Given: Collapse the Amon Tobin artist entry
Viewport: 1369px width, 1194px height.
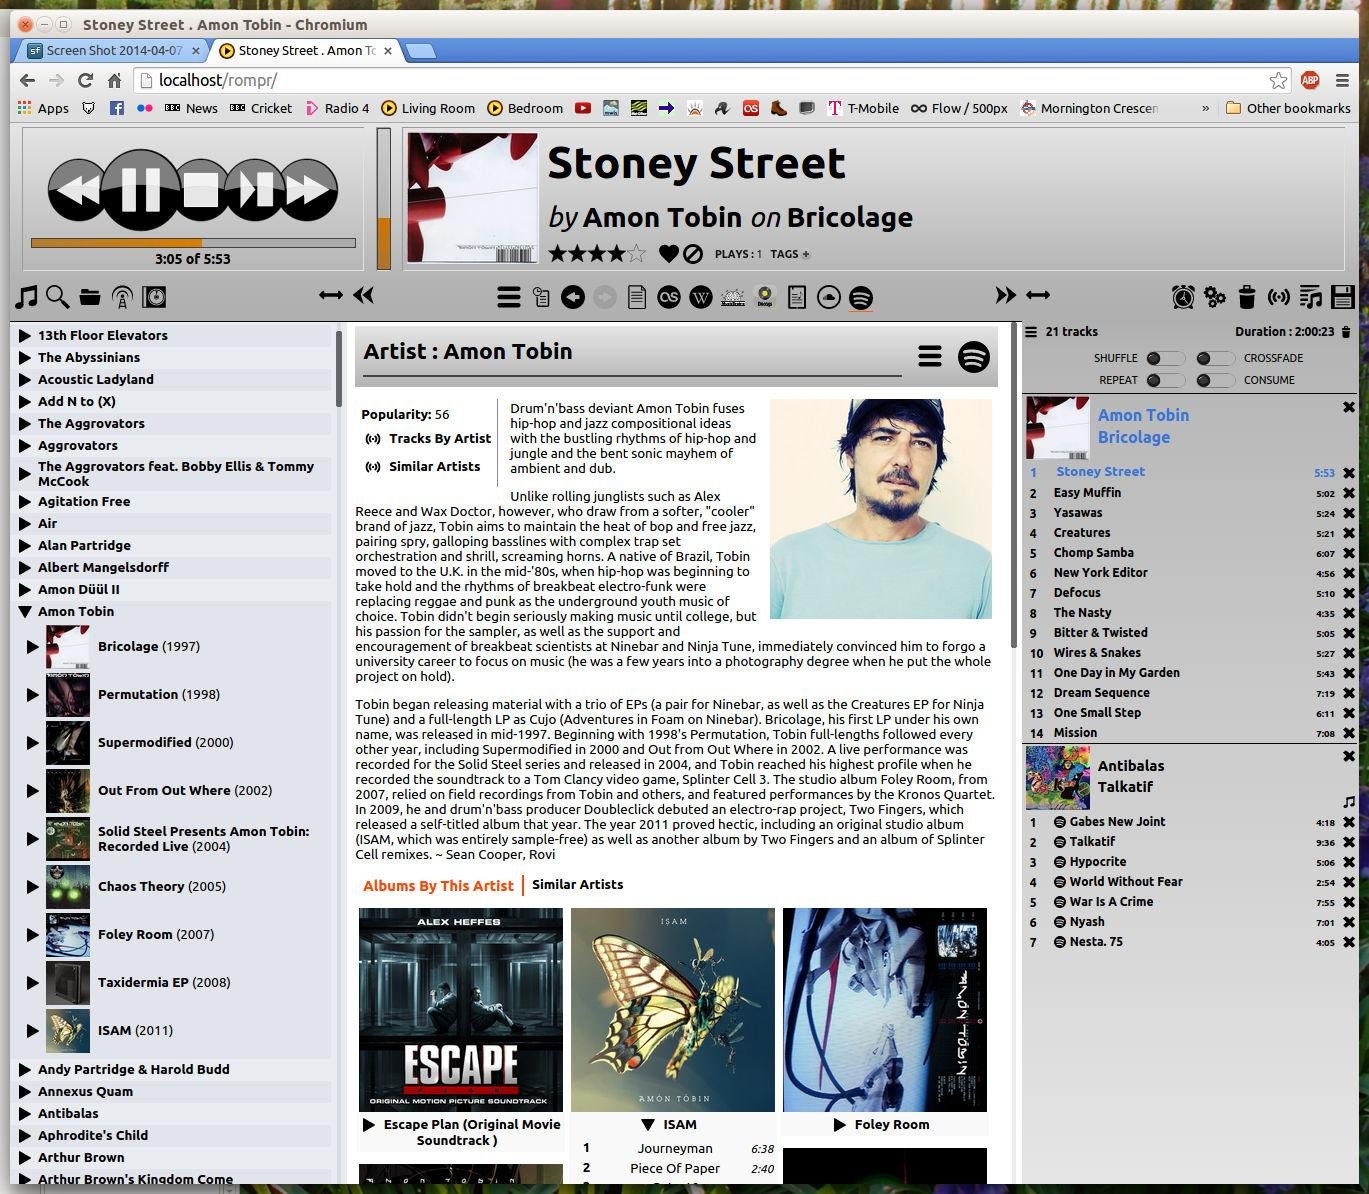Looking at the screenshot, I should [x=26, y=611].
